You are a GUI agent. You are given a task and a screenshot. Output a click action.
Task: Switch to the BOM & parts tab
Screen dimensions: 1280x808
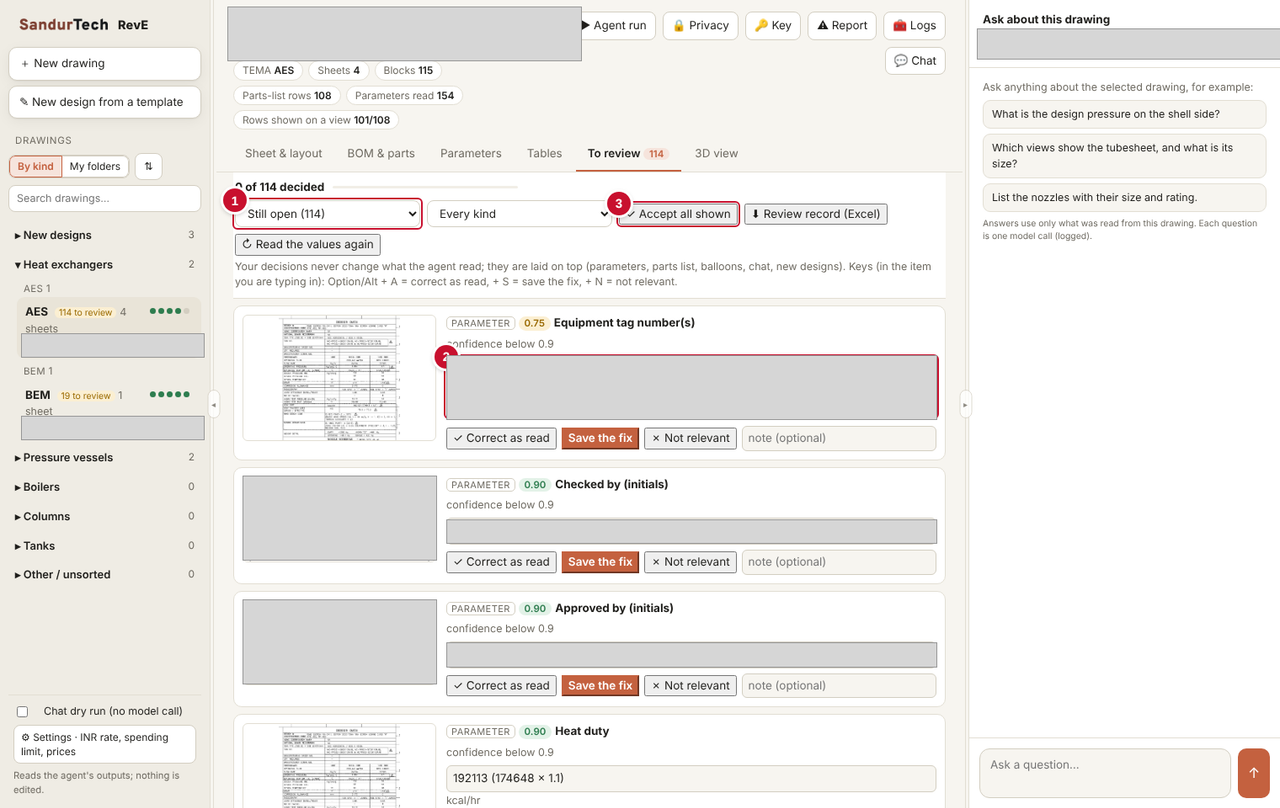[381, 154]
